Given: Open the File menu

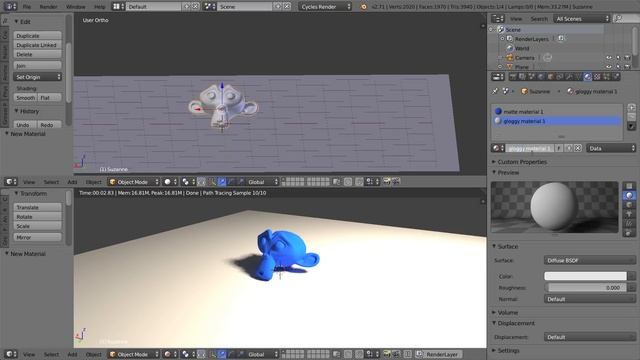Looking at the screenshot, I should click(x=27, y=7).
